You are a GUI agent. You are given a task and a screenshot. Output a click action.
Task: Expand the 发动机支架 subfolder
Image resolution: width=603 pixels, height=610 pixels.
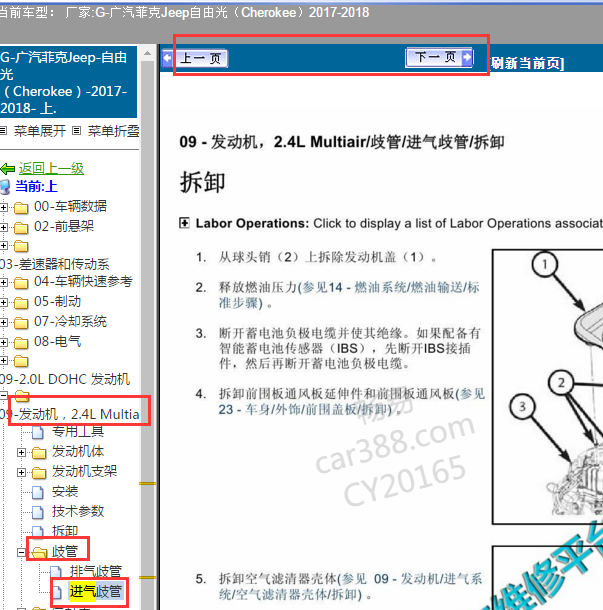[x=21, y=473]
